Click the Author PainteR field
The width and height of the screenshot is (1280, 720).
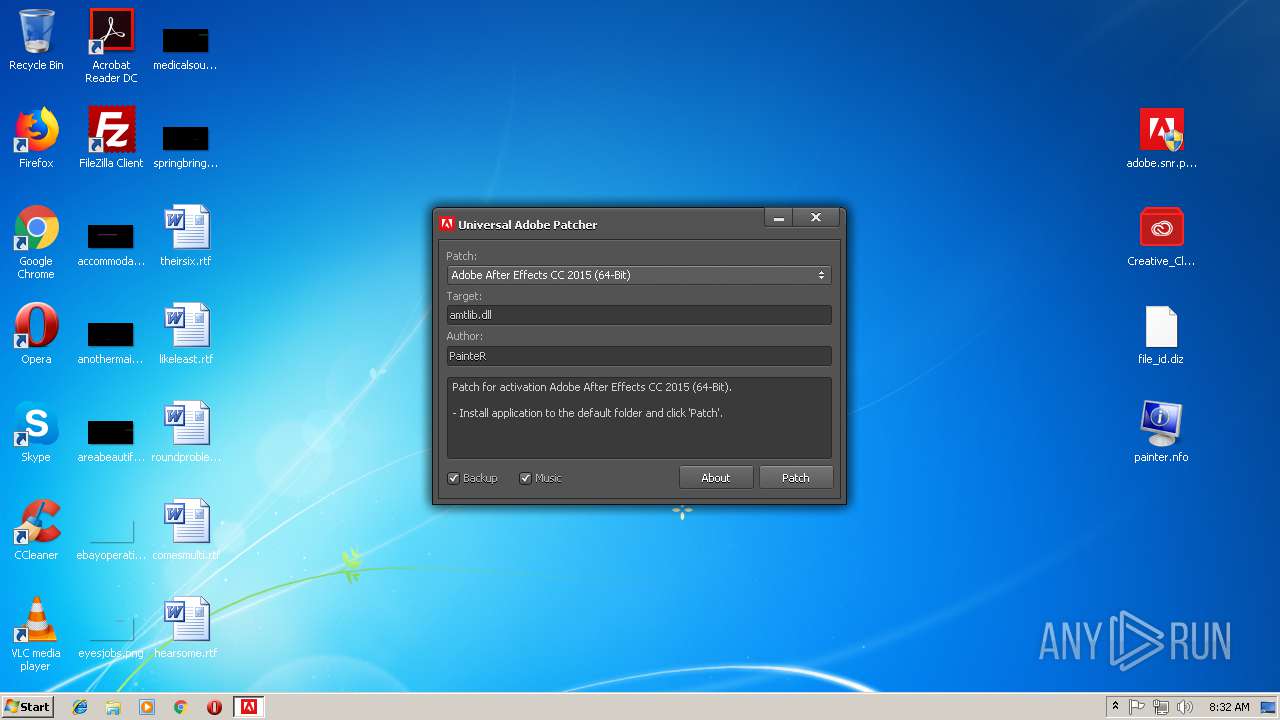point(638,356)
